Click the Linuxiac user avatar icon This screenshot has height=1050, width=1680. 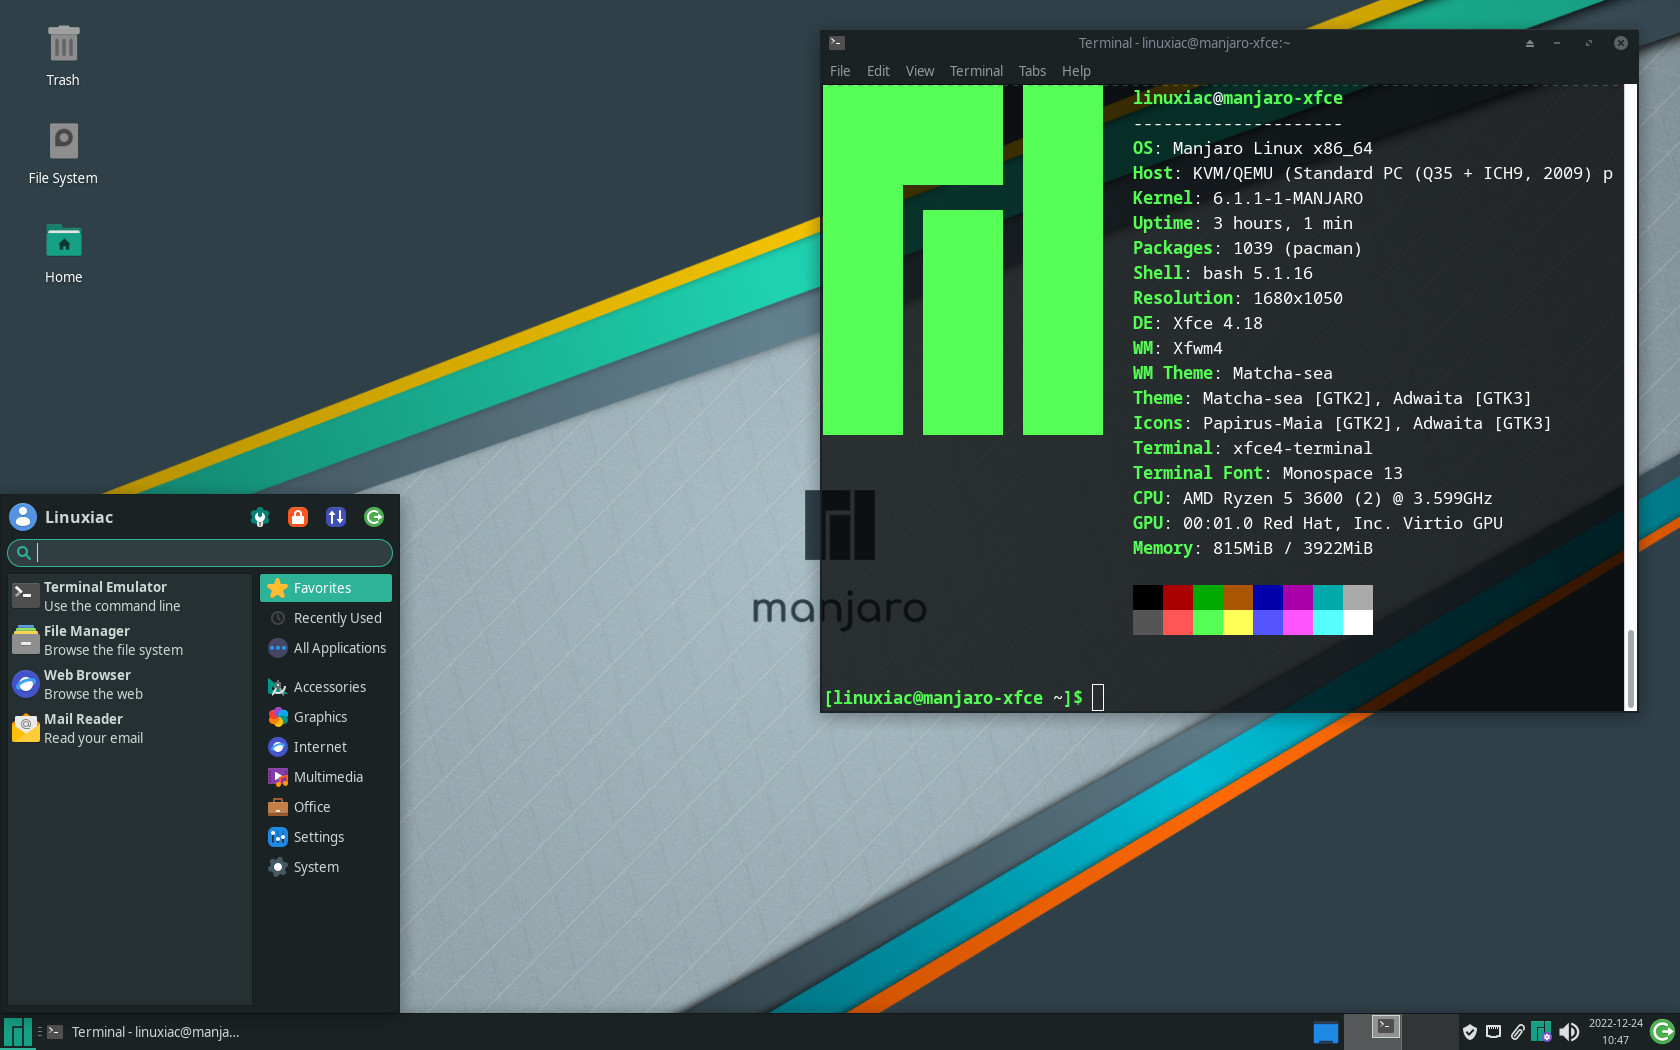pyautogui.click(x=23, y=517)
